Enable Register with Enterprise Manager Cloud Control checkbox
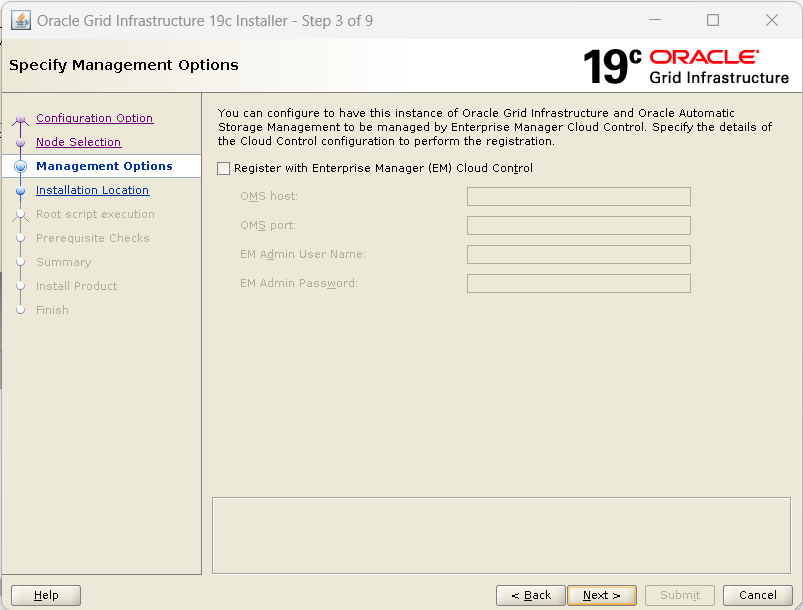 coord(223,169)
